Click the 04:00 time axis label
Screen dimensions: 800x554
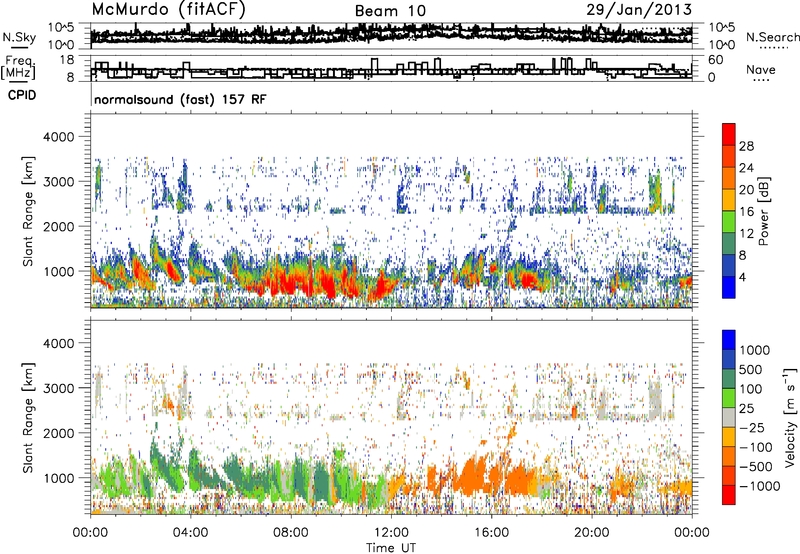pyautogui.click(x=190, y=533)
